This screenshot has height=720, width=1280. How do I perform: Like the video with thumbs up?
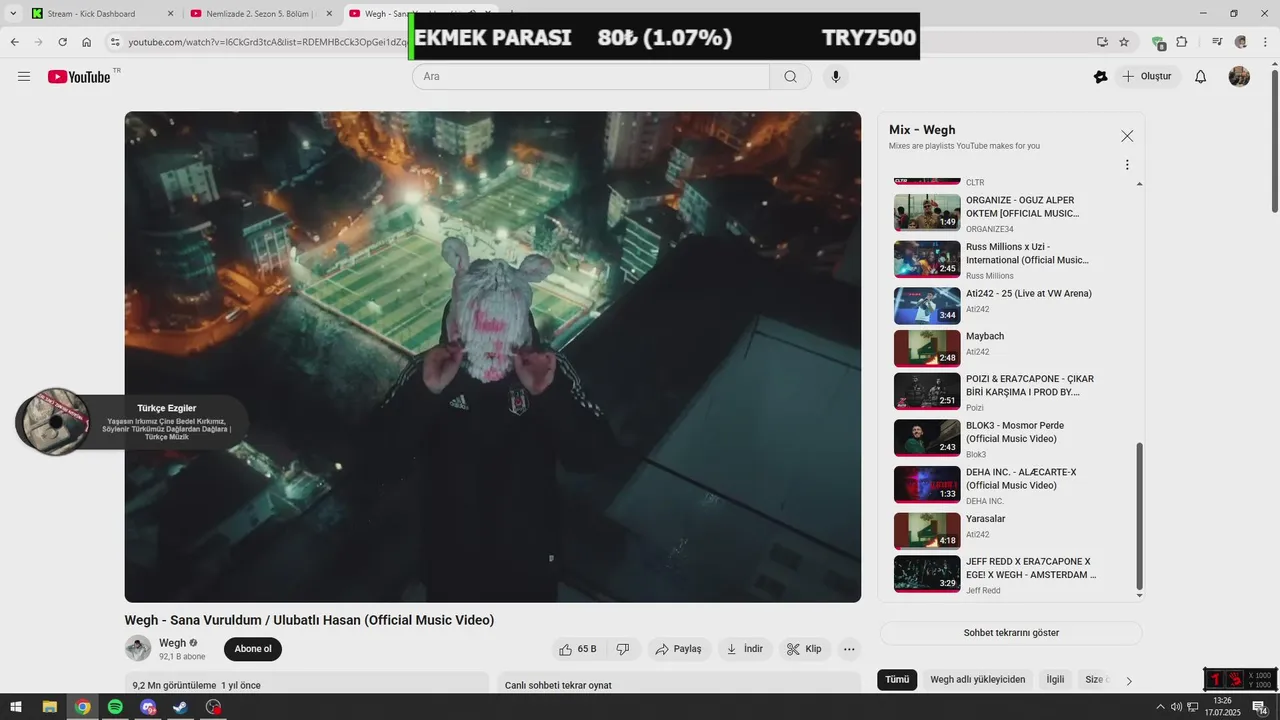[578, 649]
